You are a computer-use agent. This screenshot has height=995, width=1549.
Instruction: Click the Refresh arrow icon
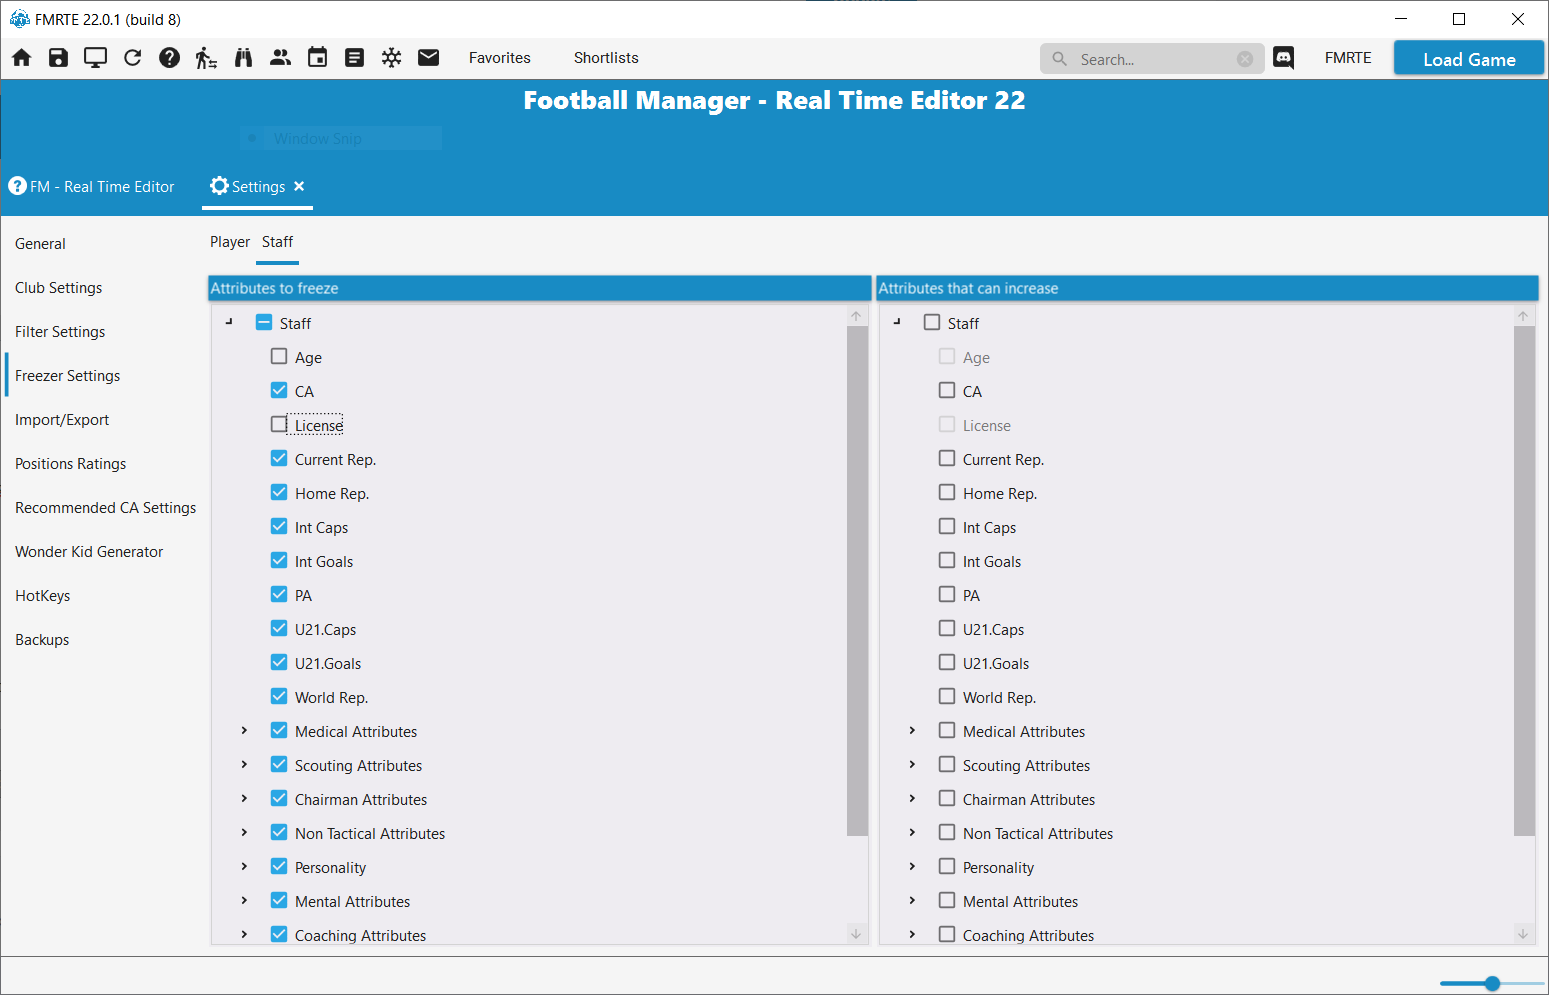click(132, 58)
